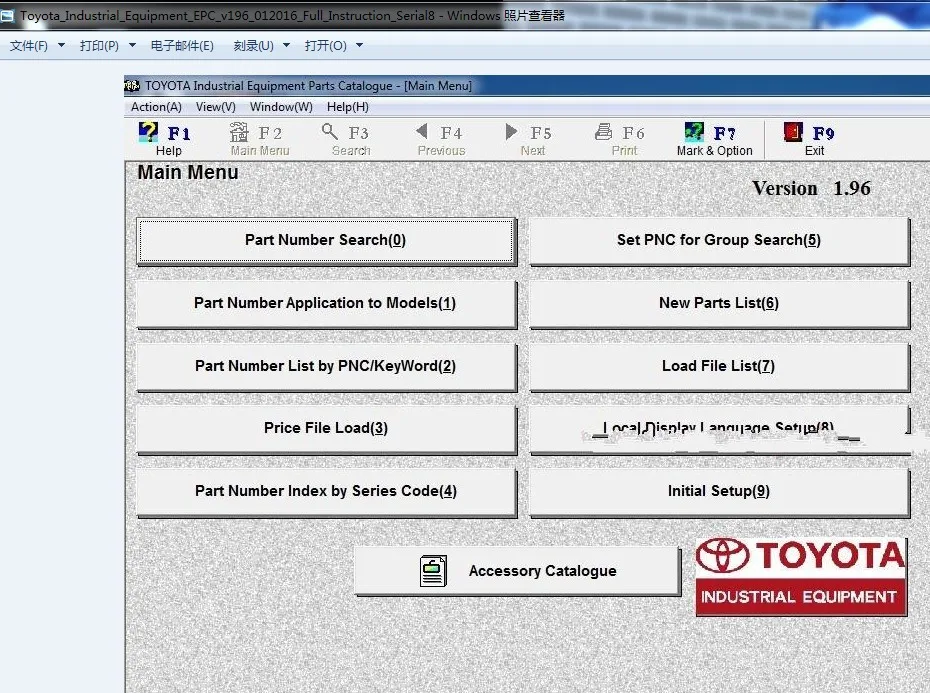Open F1 Help toolbar icon

point(148,132)
